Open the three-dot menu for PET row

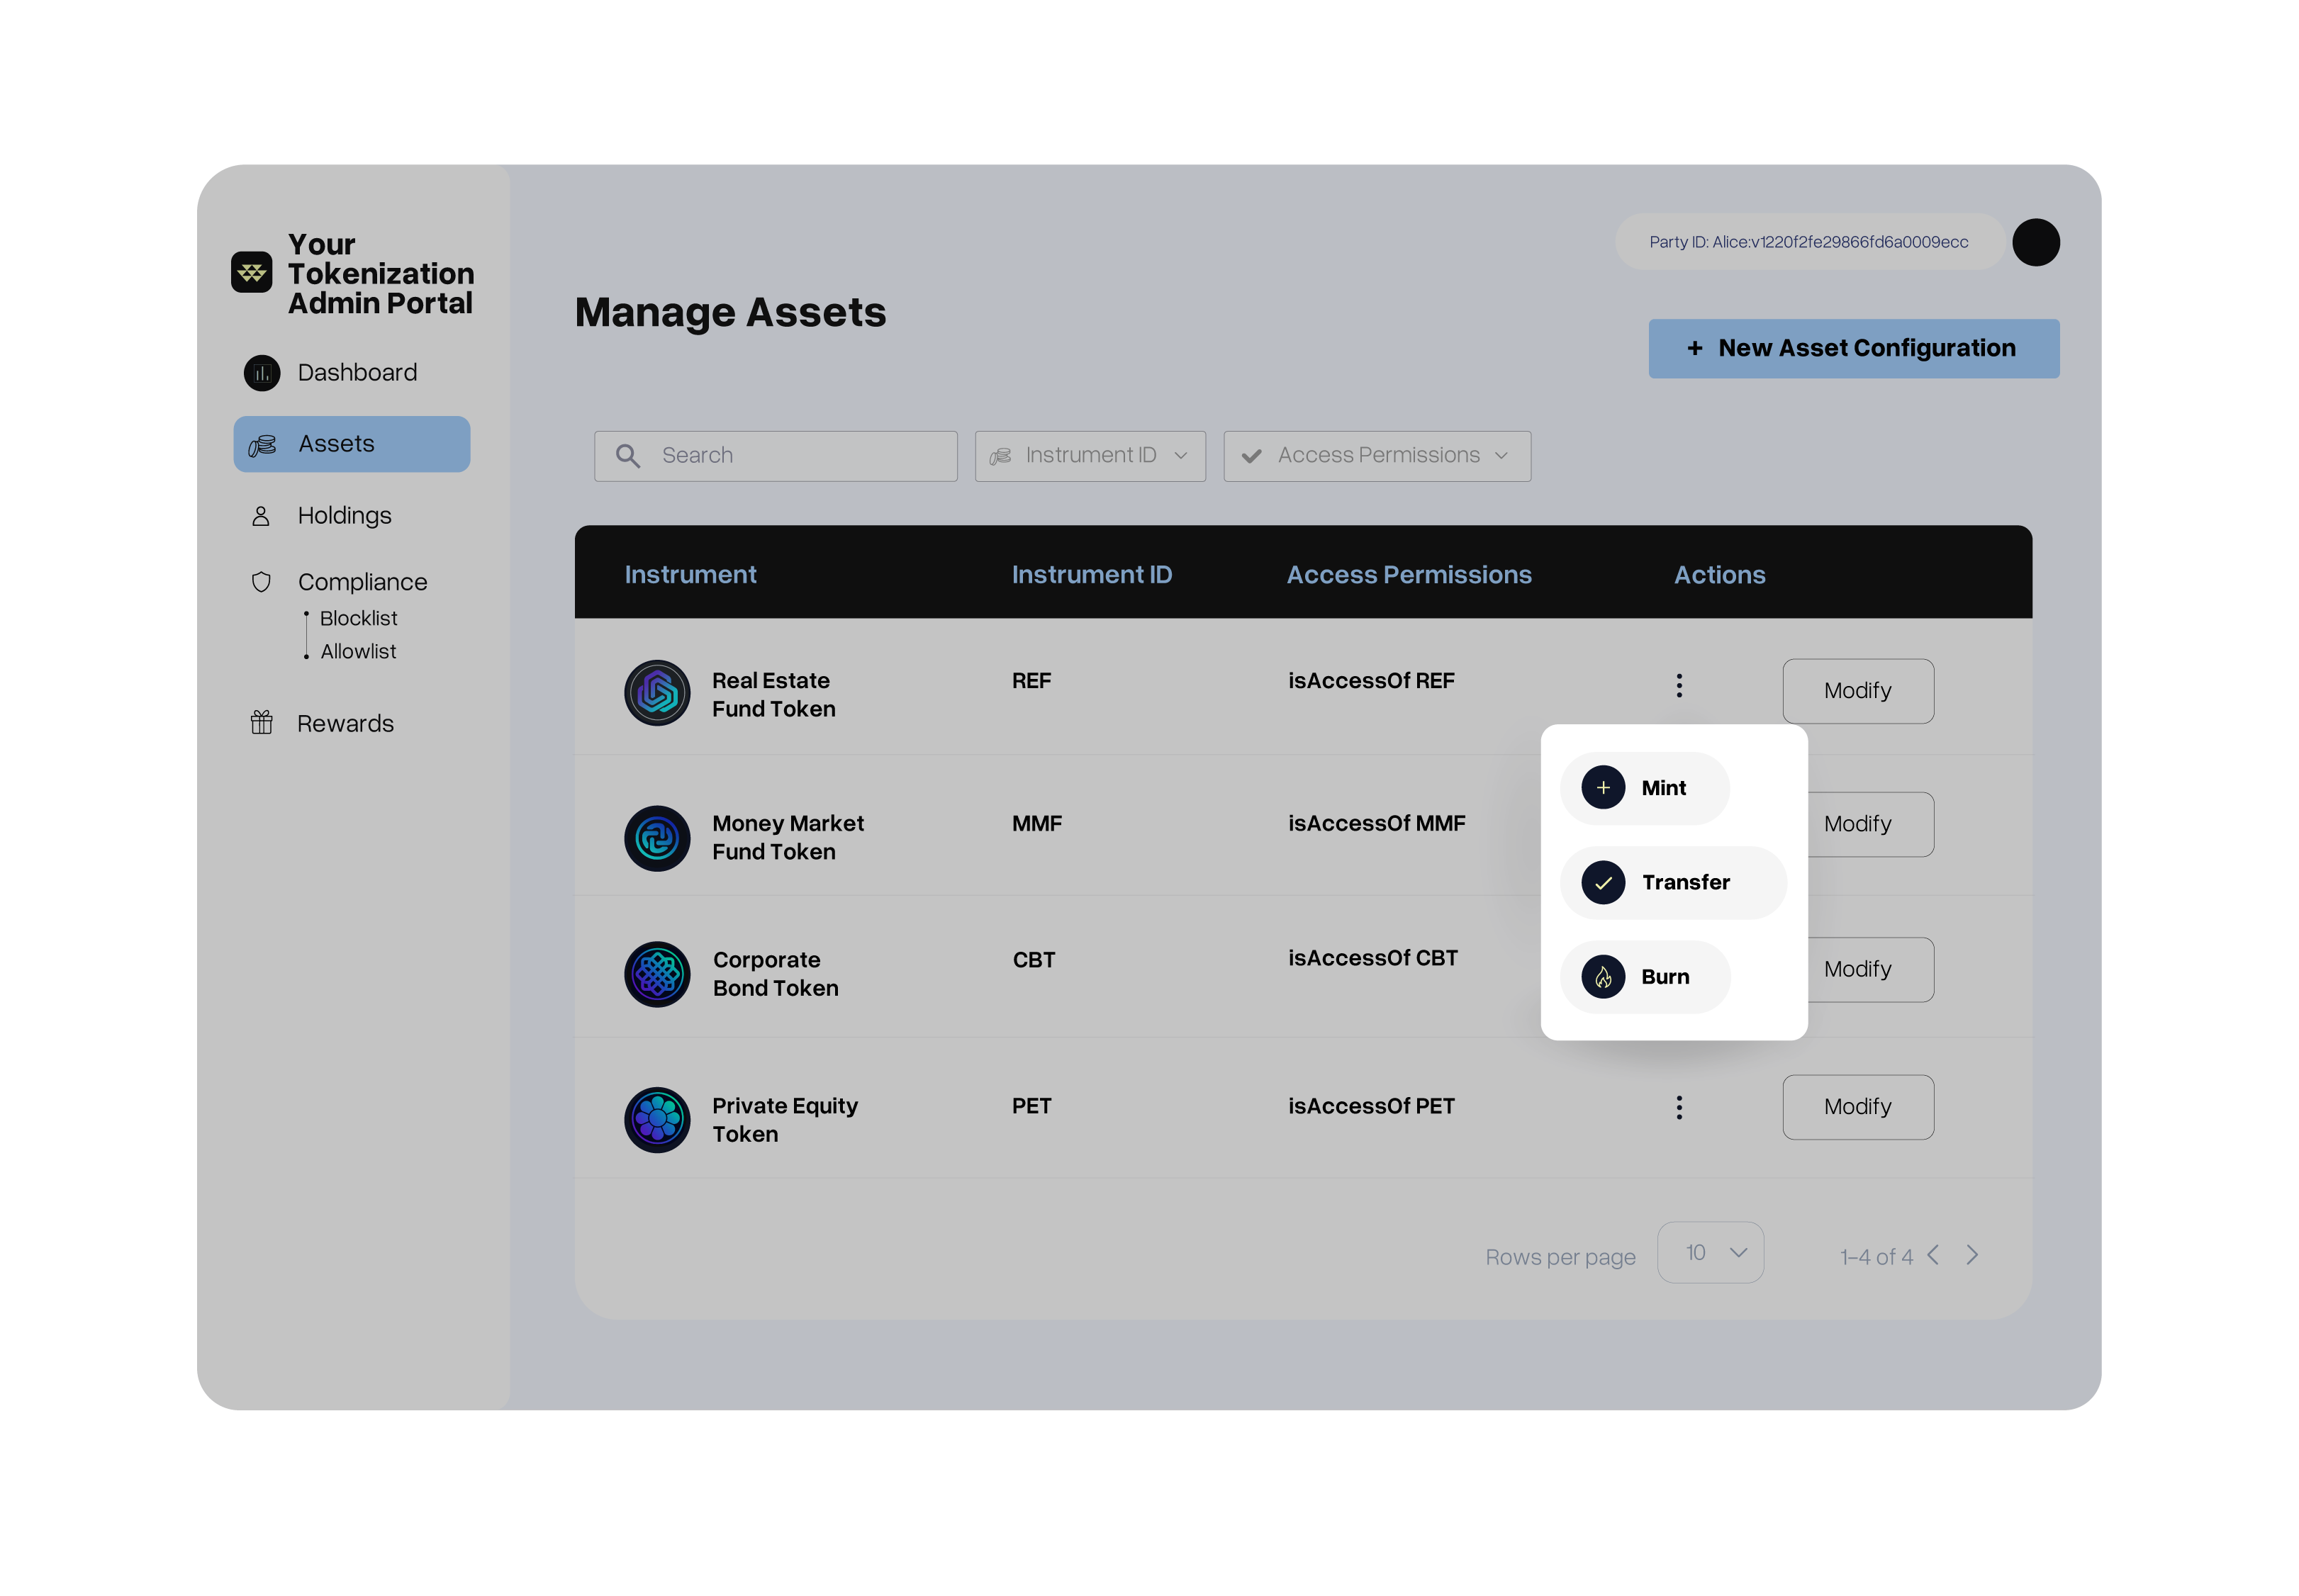1679,1107
